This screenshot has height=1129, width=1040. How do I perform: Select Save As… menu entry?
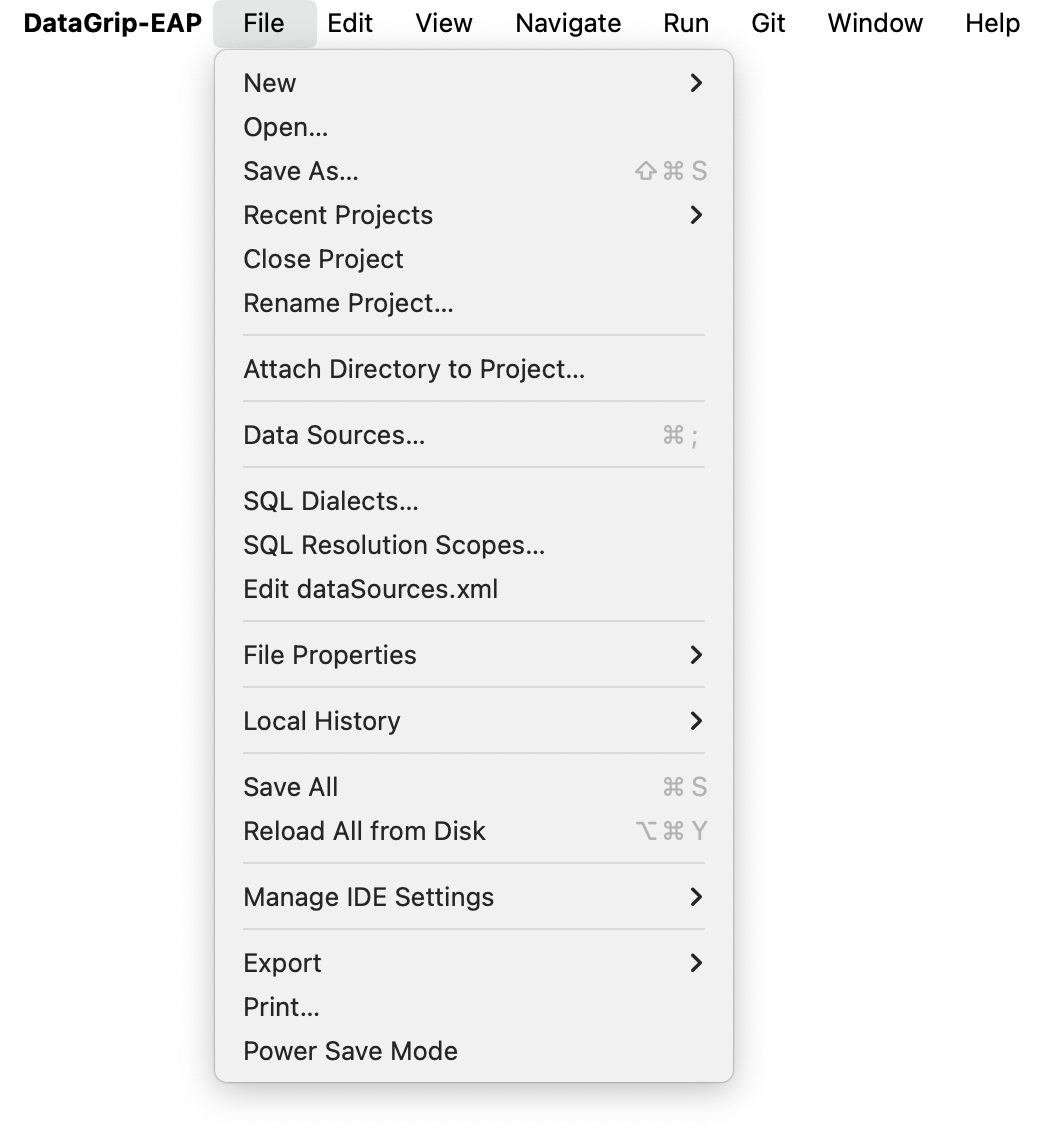click(x=301, y=171)
